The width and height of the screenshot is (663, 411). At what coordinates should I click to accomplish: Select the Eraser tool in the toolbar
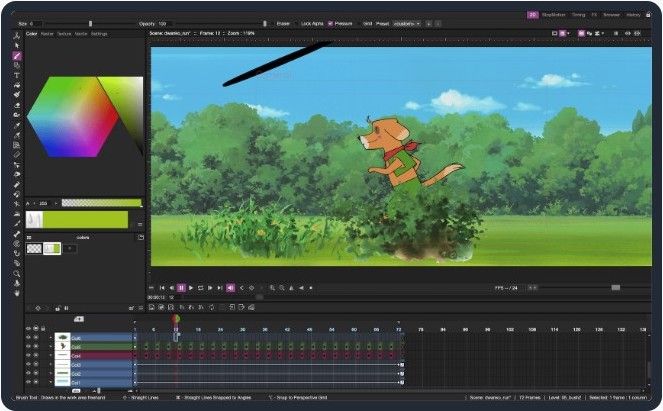16,105
